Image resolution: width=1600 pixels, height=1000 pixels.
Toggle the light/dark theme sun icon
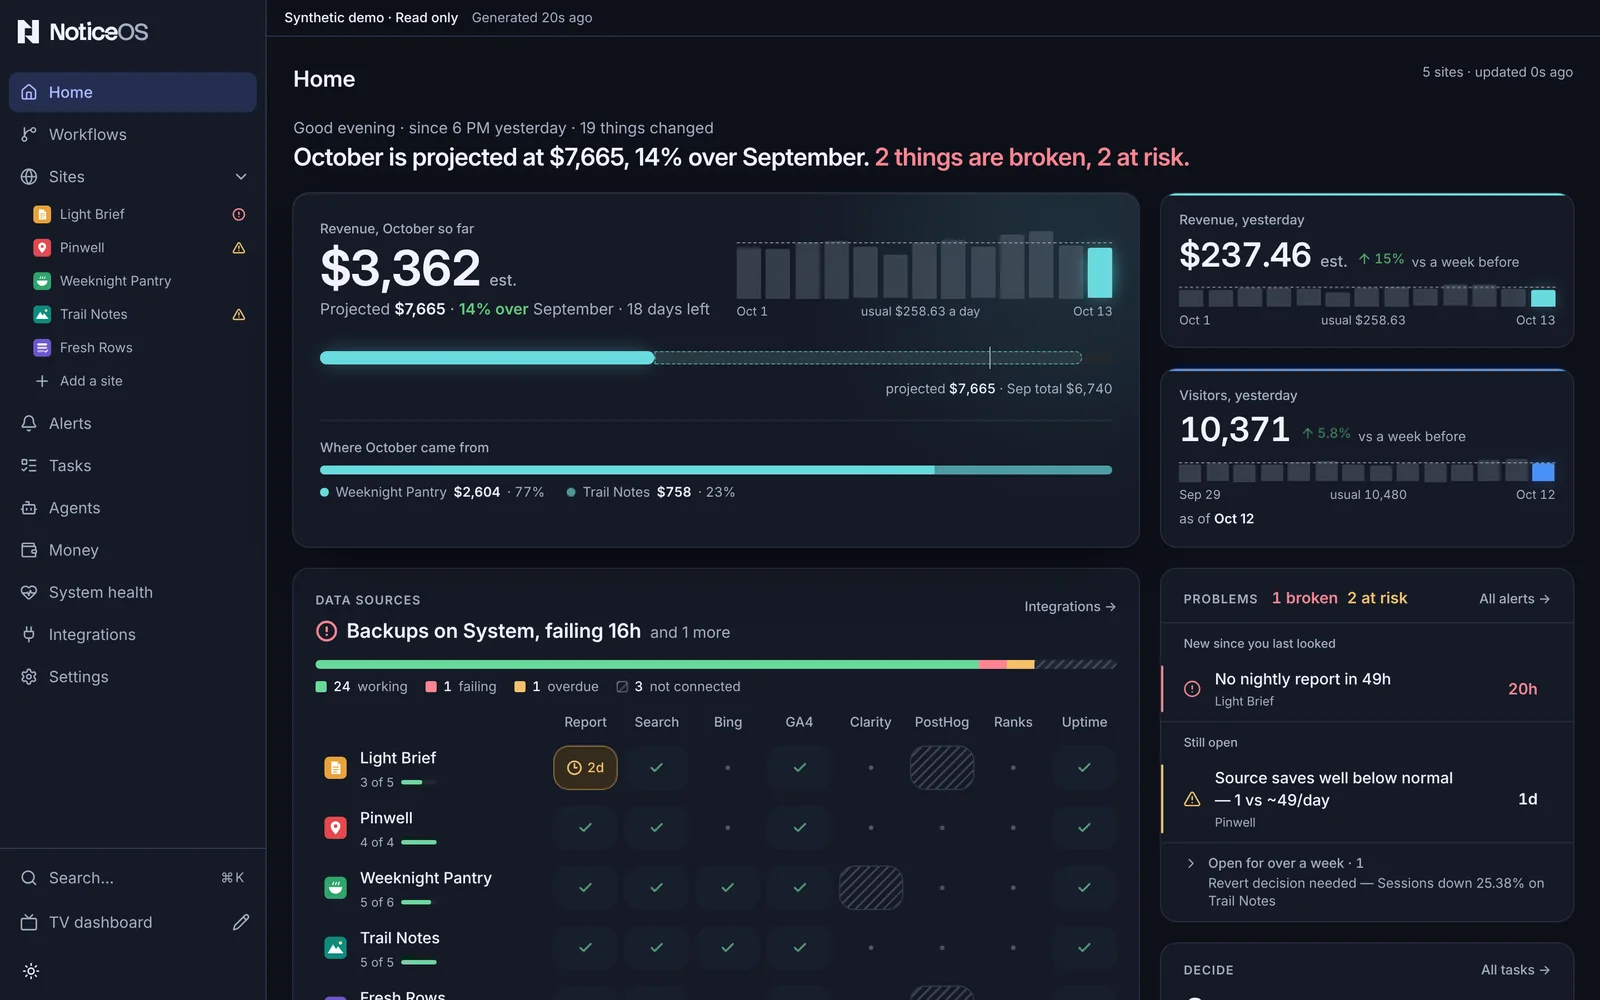tap(31, 971)
